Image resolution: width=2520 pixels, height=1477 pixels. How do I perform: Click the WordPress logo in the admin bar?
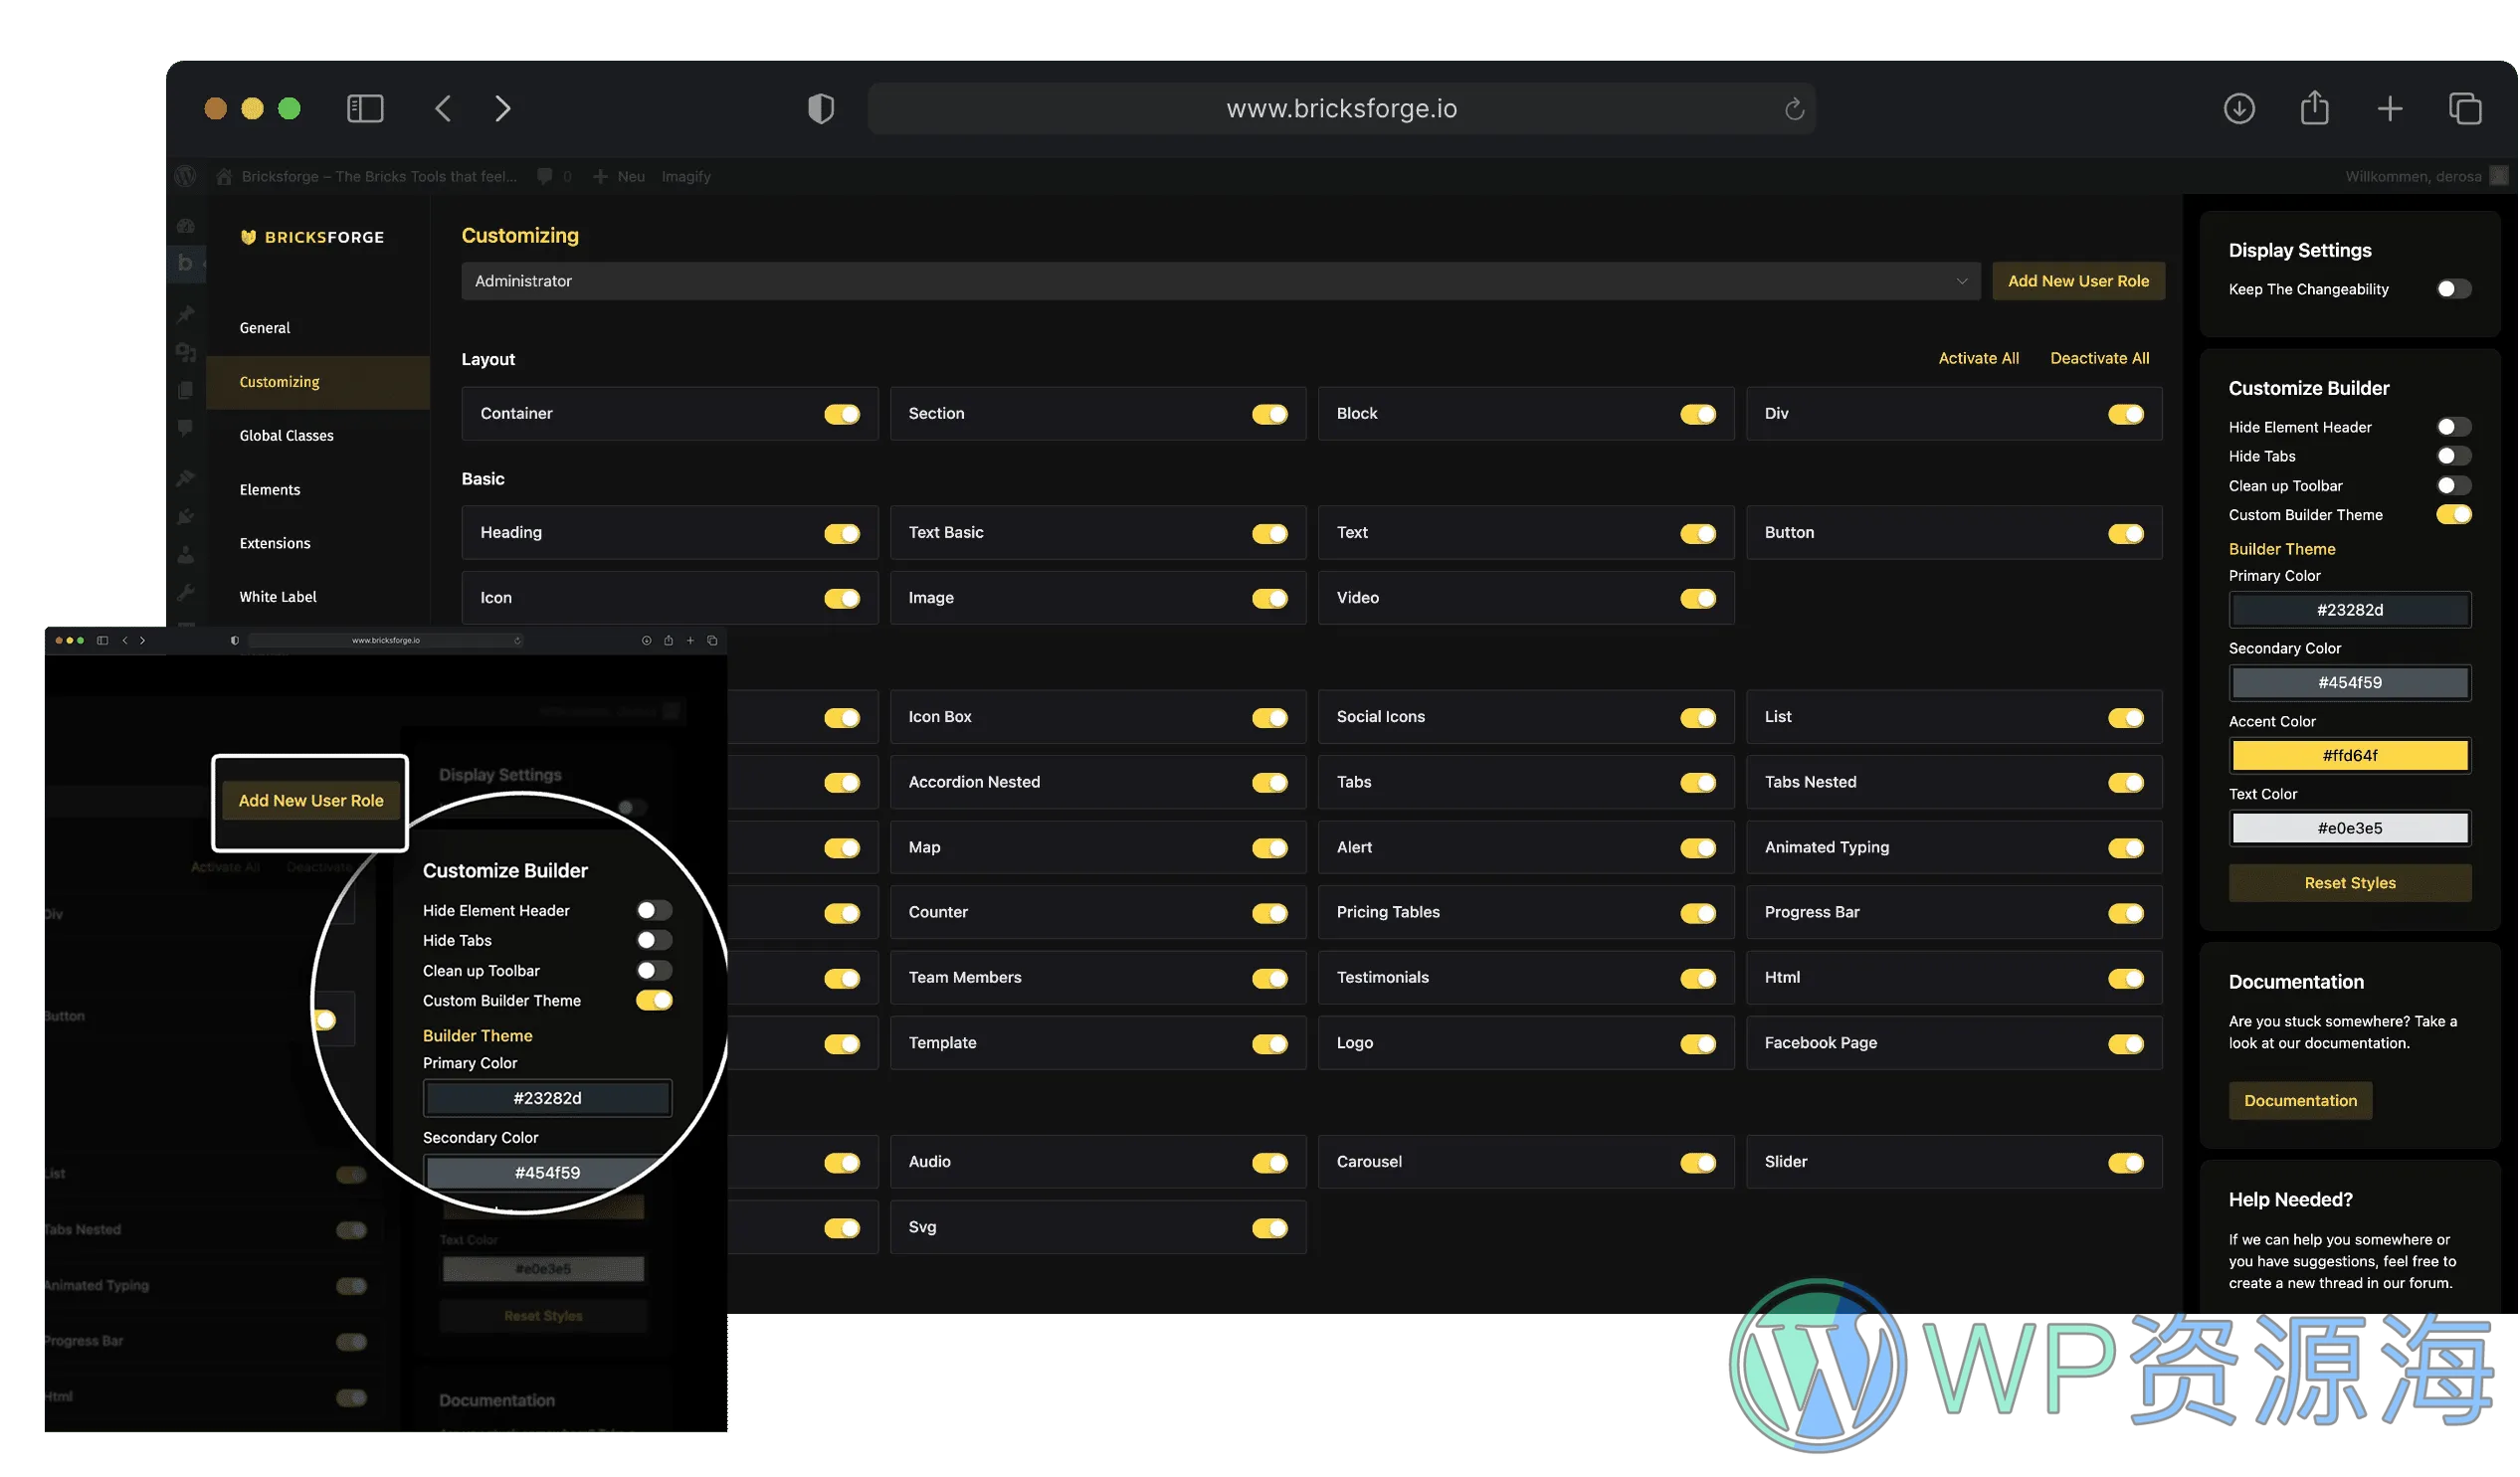pos(185,176)
